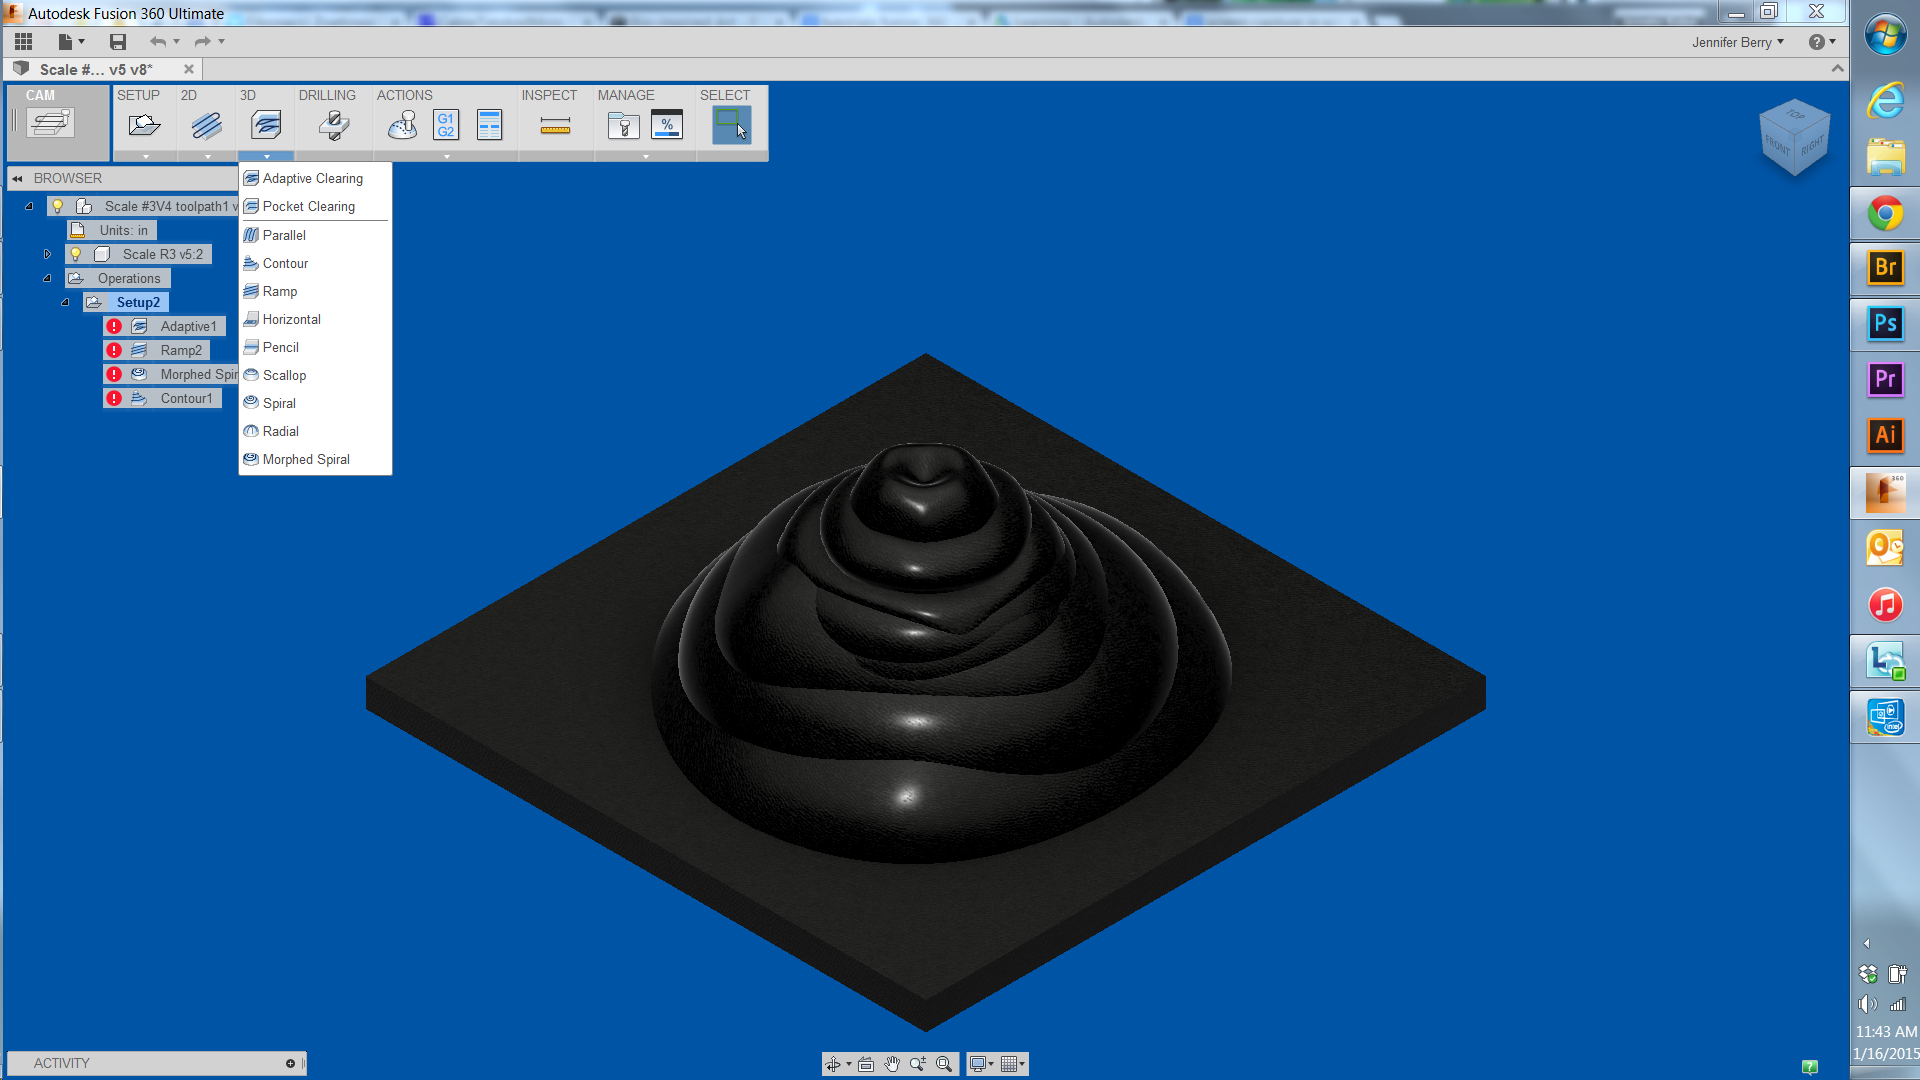Select the Pan hand icon
Screen dimensions: 1920x1080
[x=892, y=1064]
